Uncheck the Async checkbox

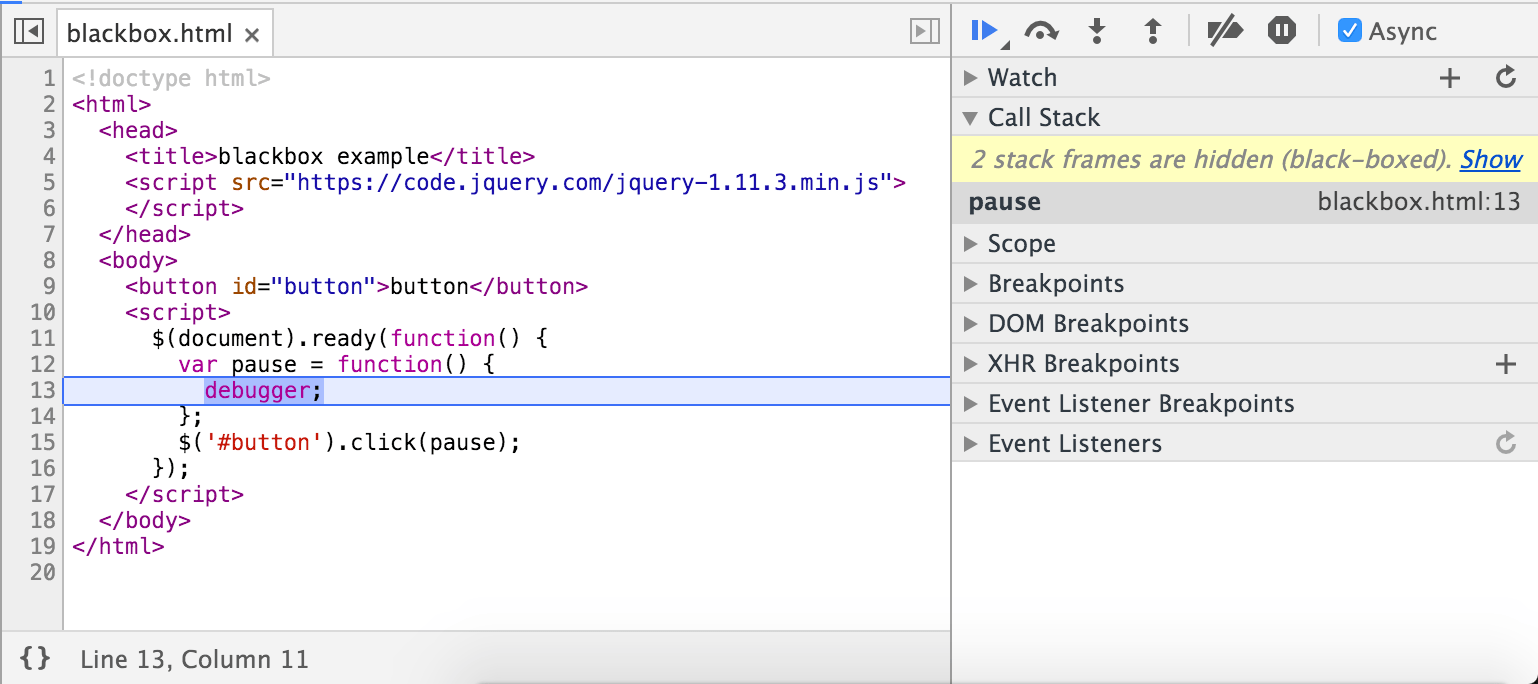pyautogui.click(x=1350, y=31)
